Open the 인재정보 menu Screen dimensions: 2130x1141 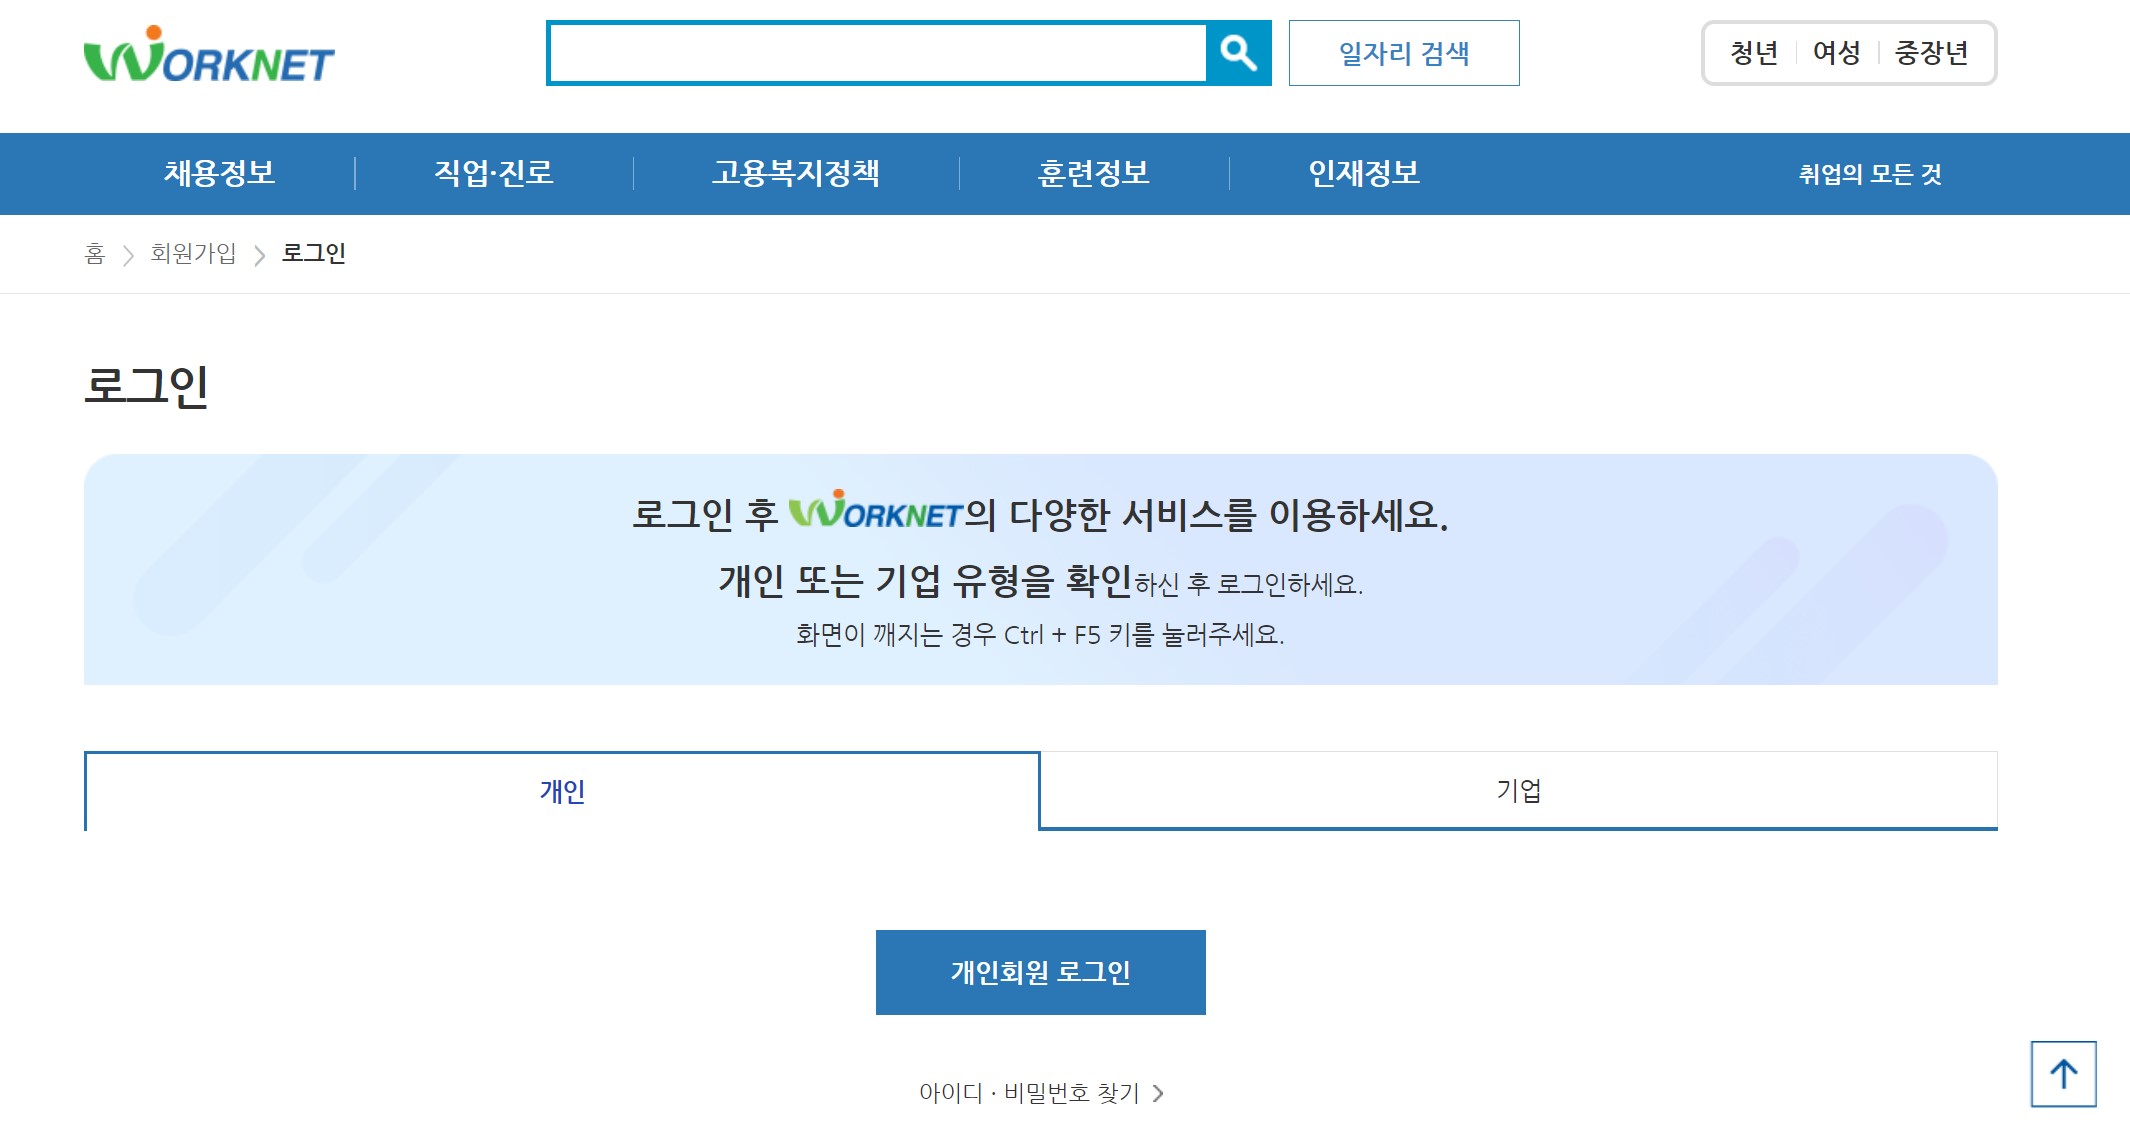(x=1364, y=173)
